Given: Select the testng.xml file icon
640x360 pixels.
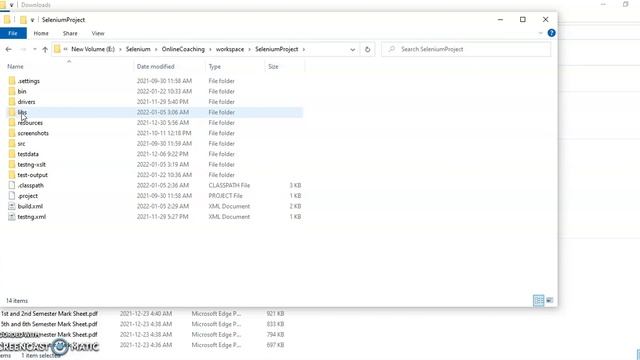Looking at the screenshot, I should coord(12,216).
